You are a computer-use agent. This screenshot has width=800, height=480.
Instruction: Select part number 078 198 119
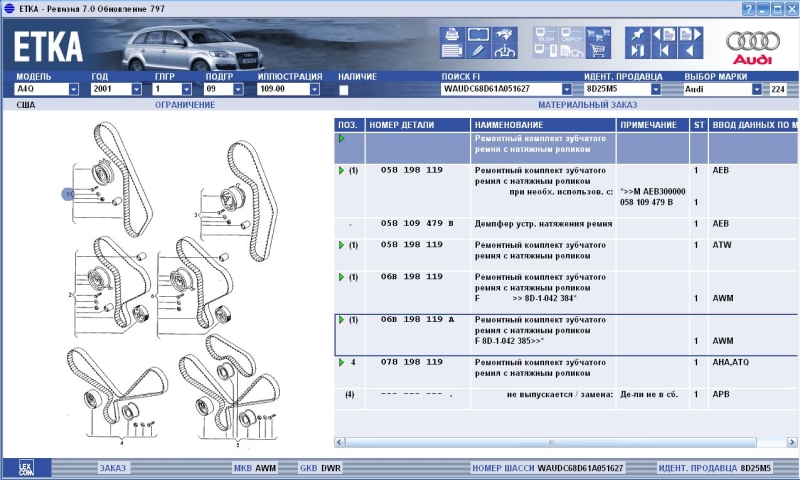tap(411, 362)
